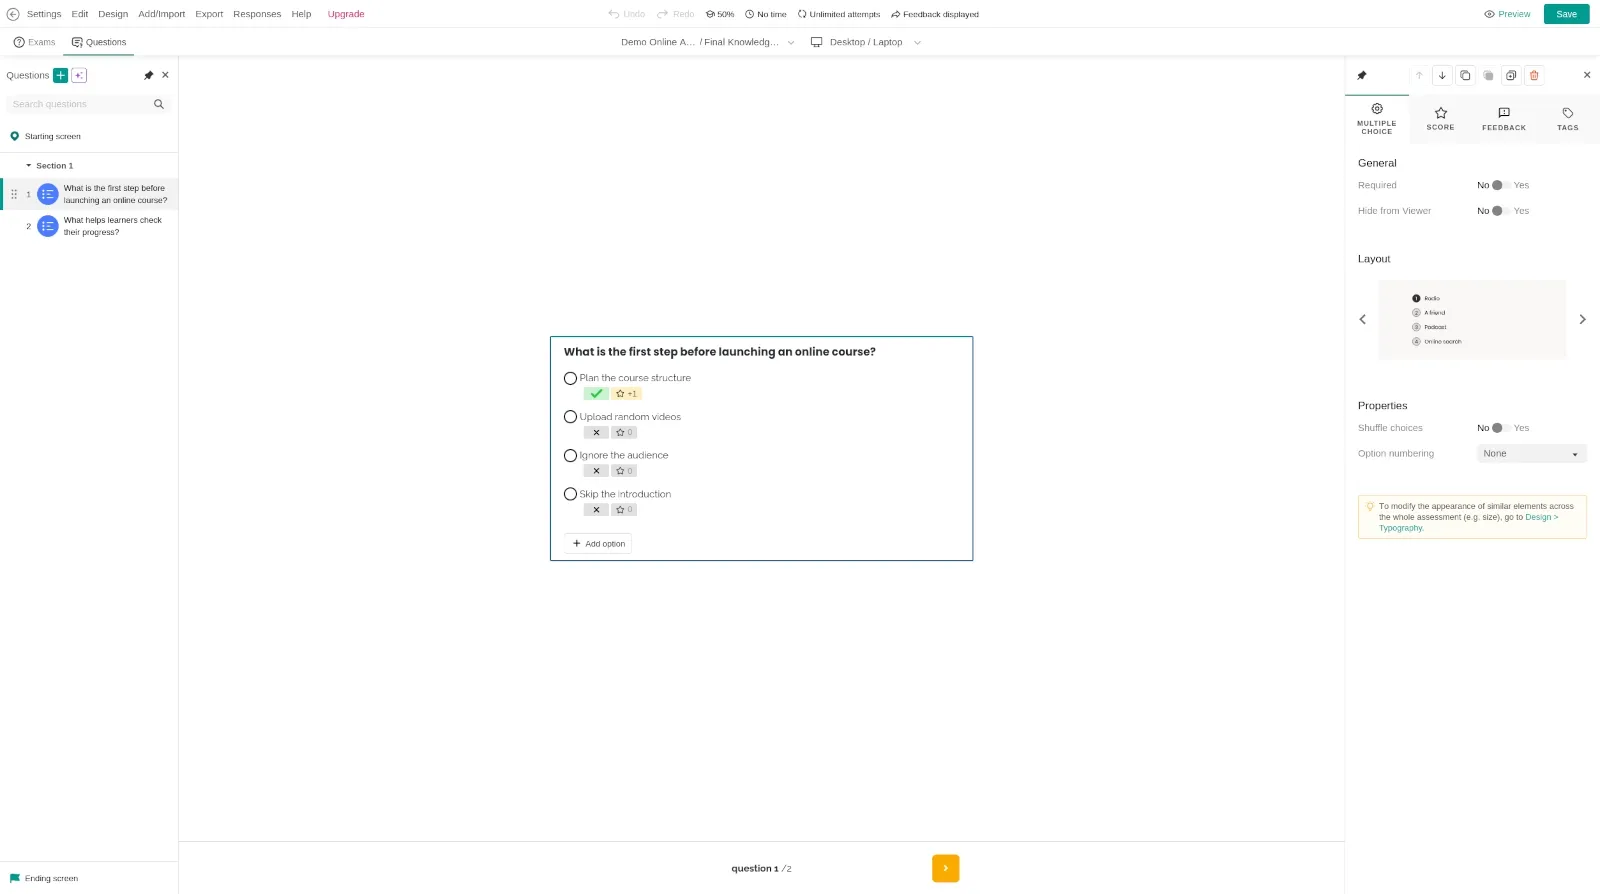Screen dimensions: 1600x894
Task: Open the Feedback tab in properties panel
Action: click(x=1504, y=119)
